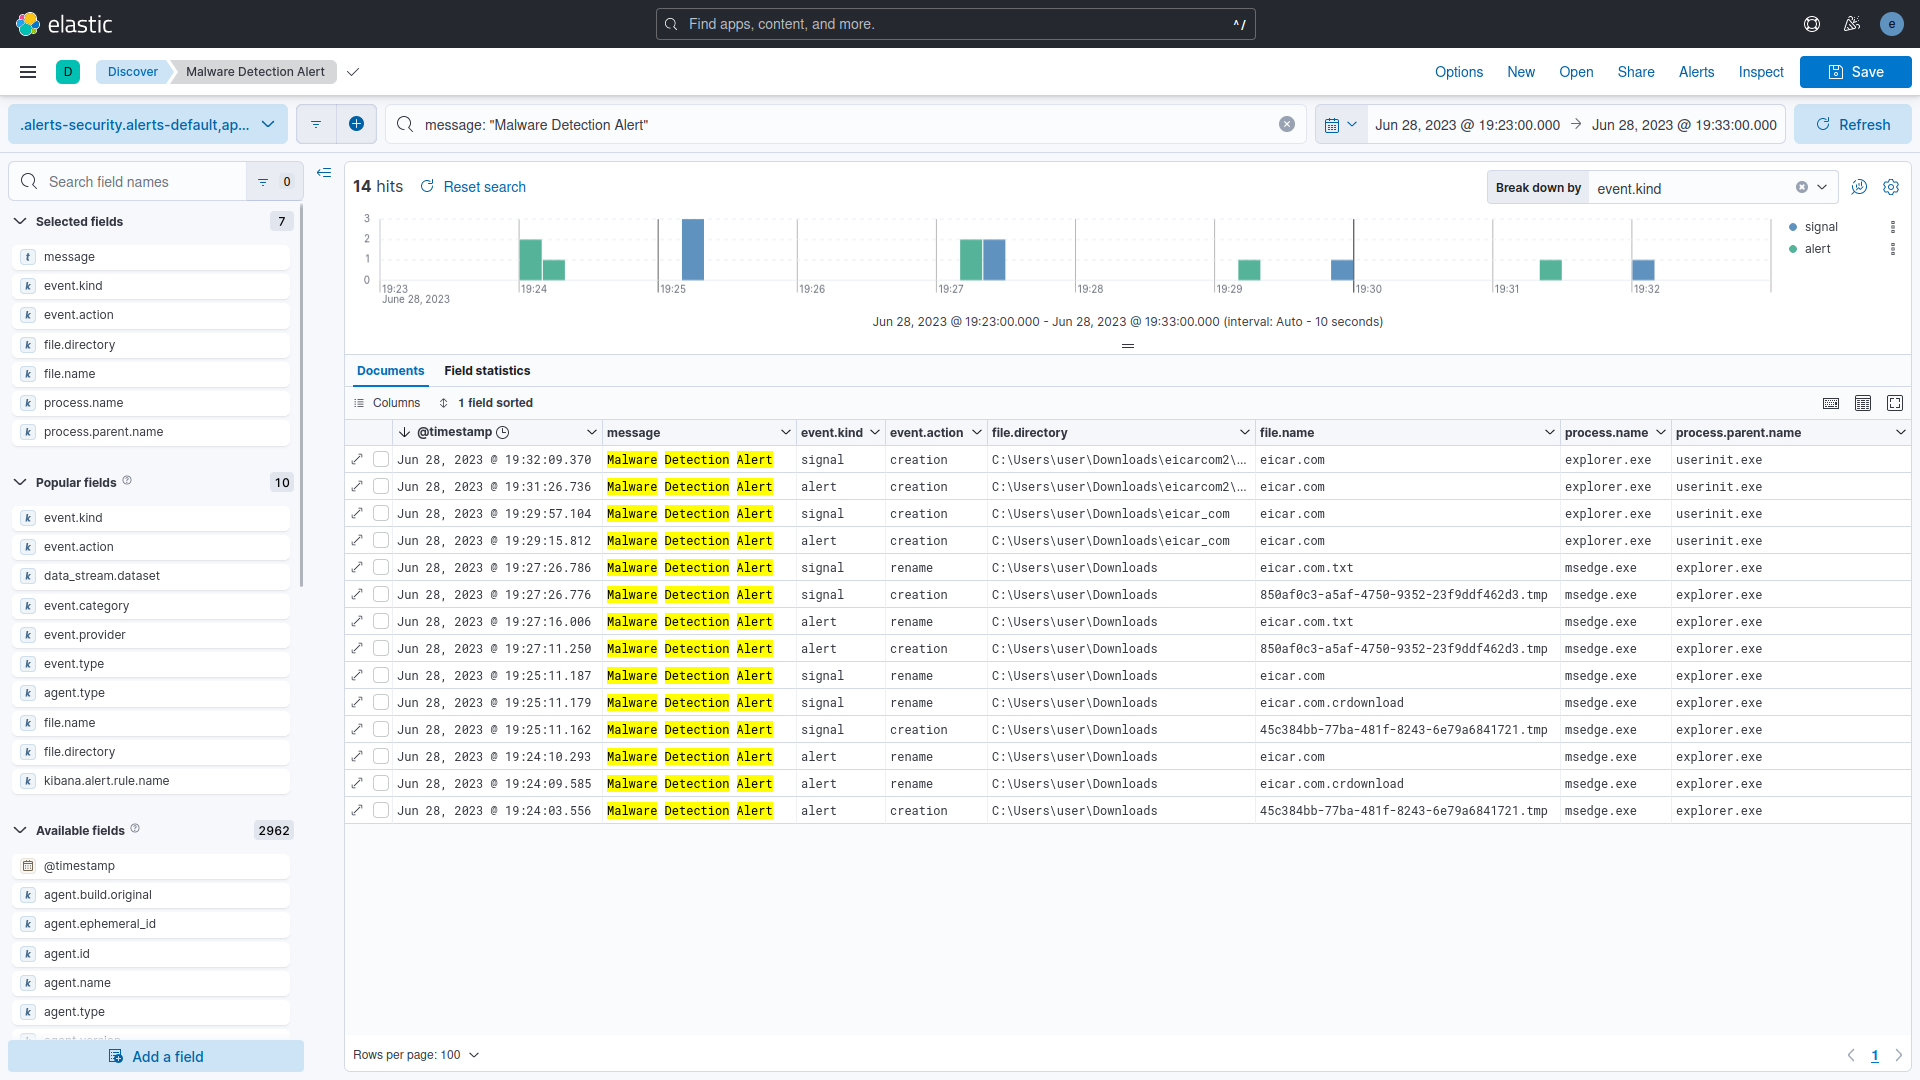Click the Refresh button
The image size is (1920, 1080).
(x=1852, y=124)
